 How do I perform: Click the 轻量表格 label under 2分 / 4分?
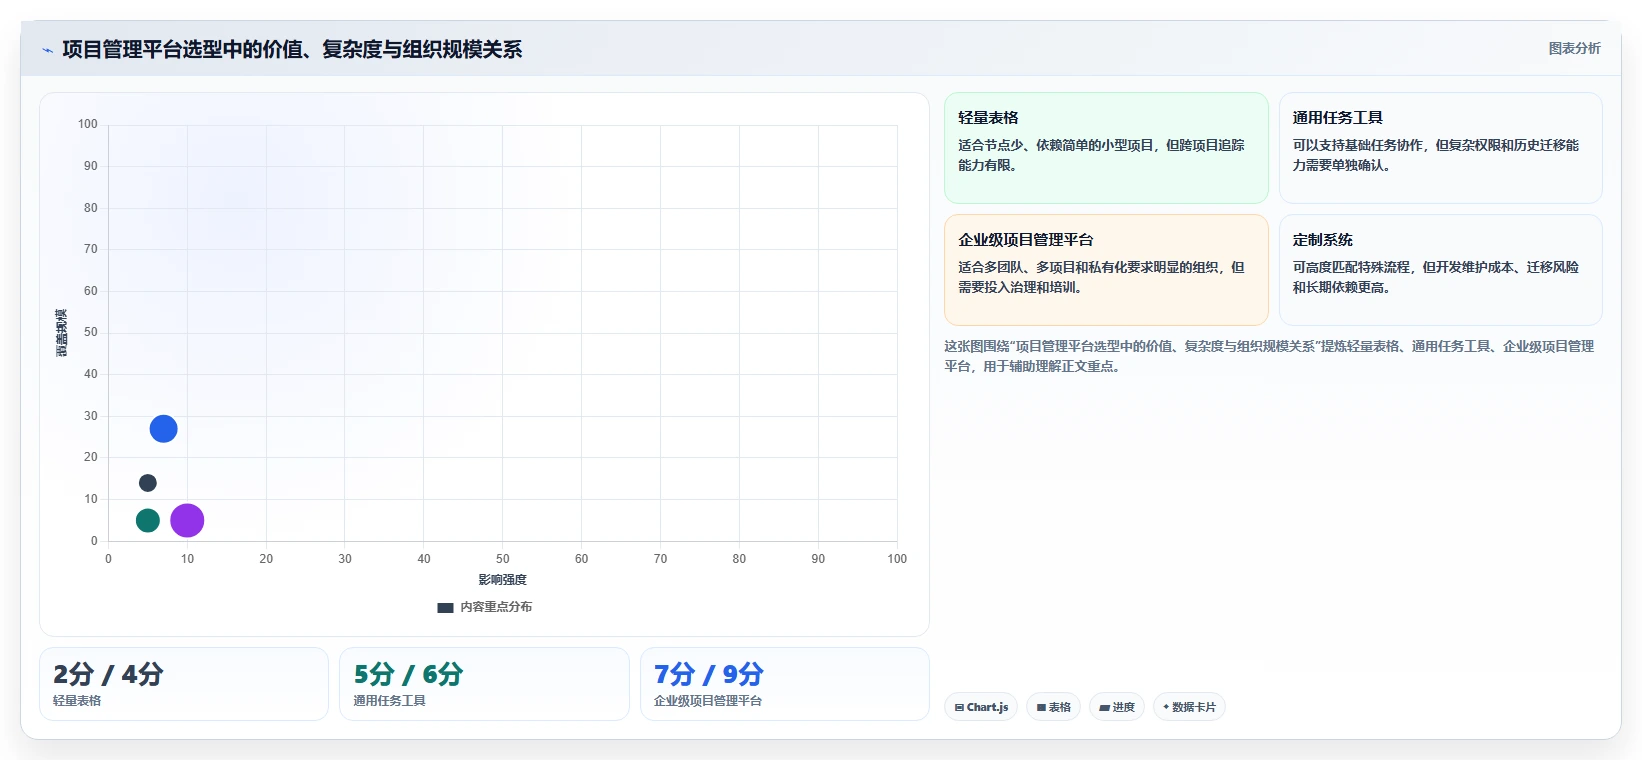[77, 701]
